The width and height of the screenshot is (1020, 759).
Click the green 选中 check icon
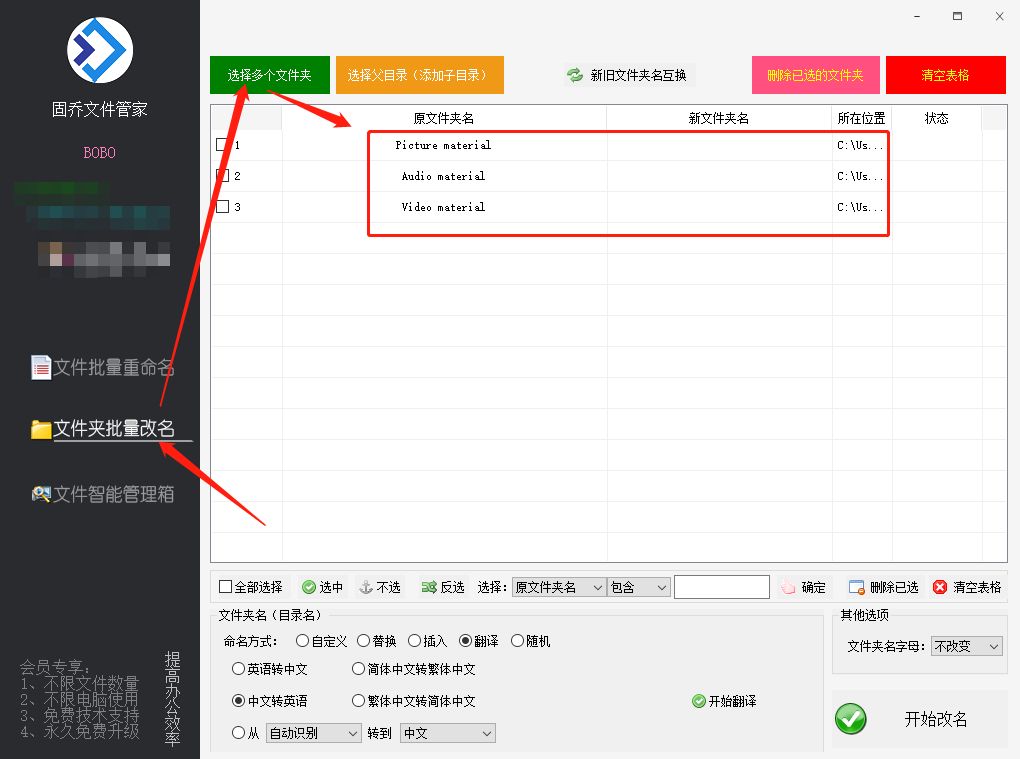tap(310, 587)
